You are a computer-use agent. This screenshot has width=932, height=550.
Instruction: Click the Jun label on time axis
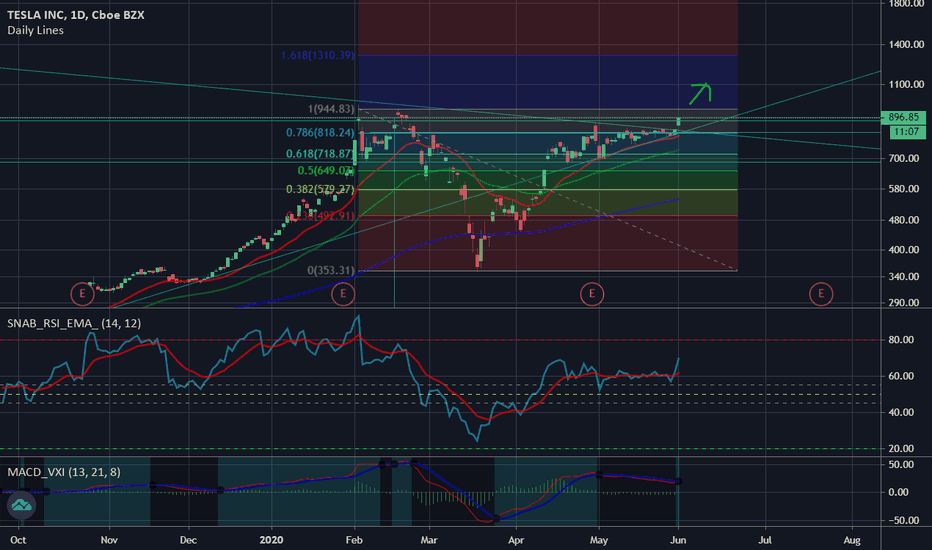click(678, 540)
